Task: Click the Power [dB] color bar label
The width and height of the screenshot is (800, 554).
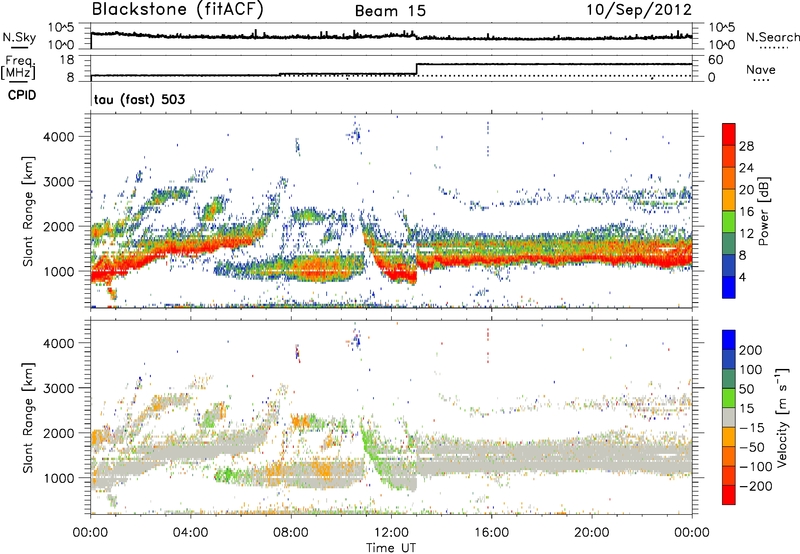Action: click(x=763, y=212)
